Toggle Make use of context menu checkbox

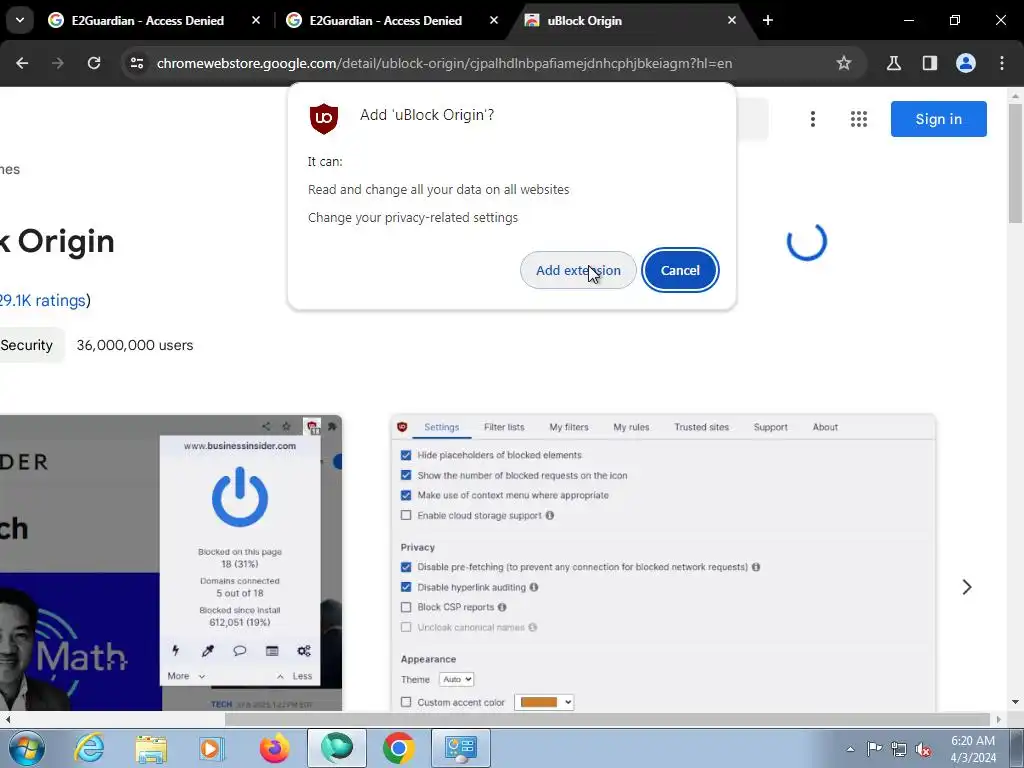[x=406, y=495]
